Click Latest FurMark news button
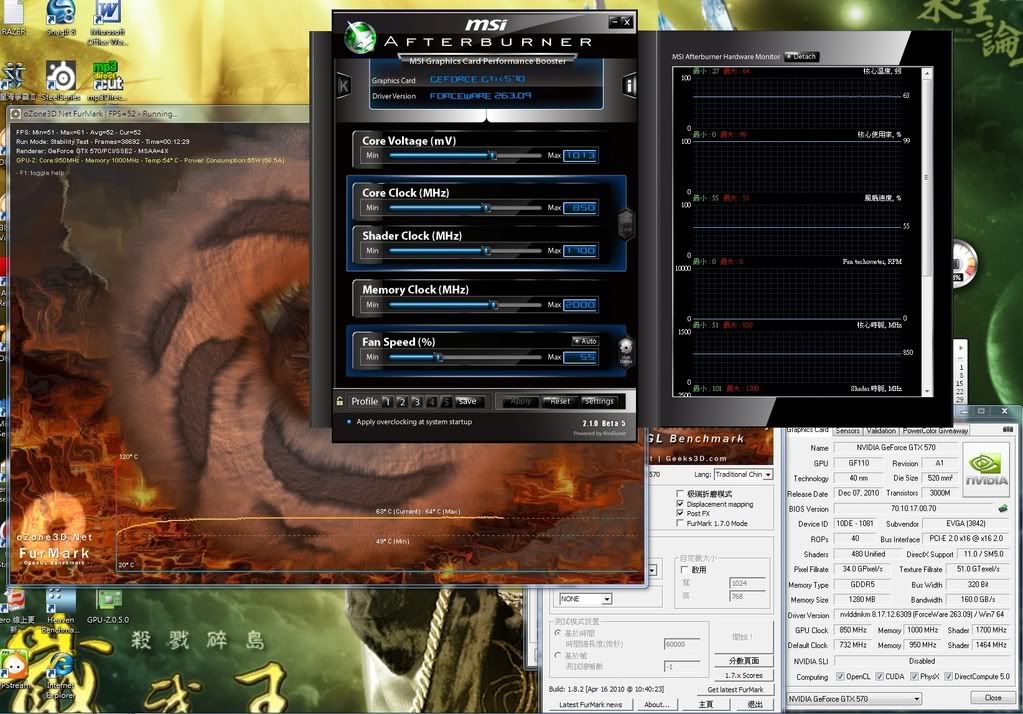The image size is (1023, 714). tap(590, 704)
